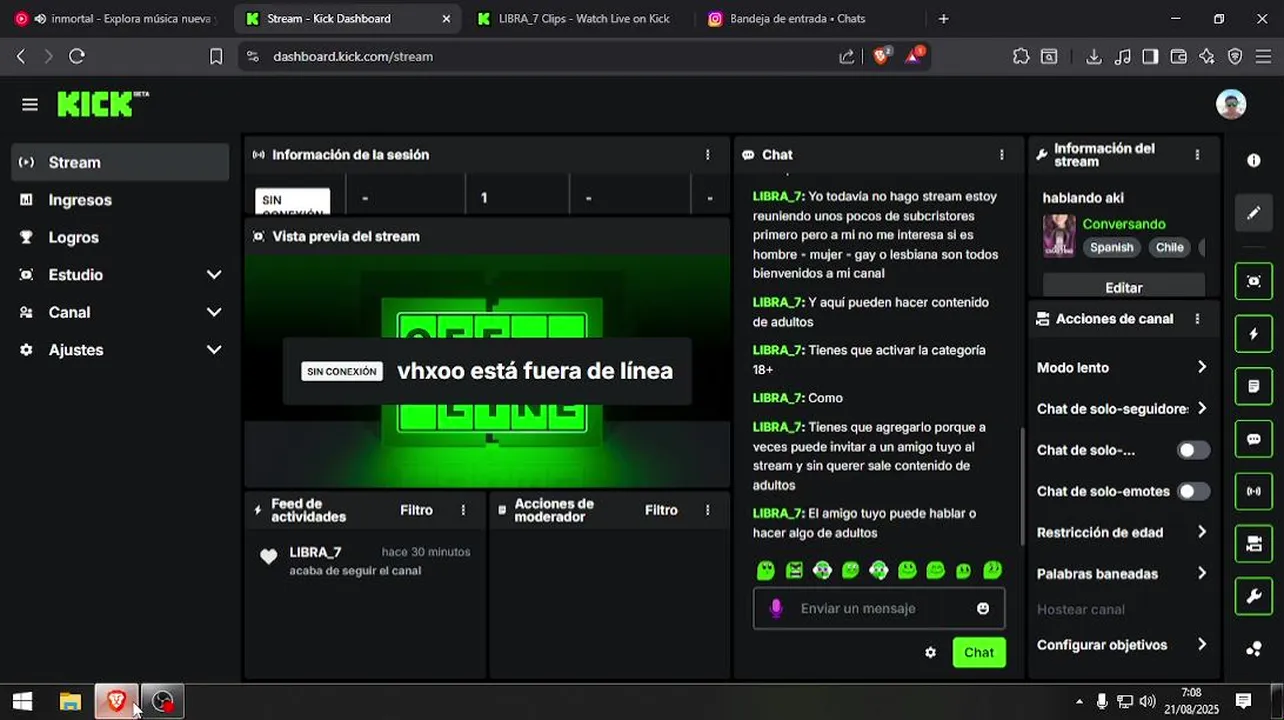Insert the first green Kick emote
Viewport: 1284px width, 720px height.
click(x=766, y=571)
